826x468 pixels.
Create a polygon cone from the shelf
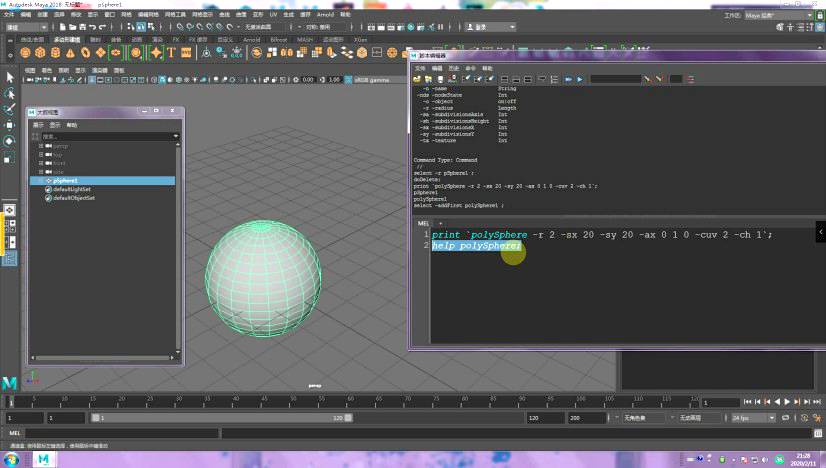tap(70, 52)
